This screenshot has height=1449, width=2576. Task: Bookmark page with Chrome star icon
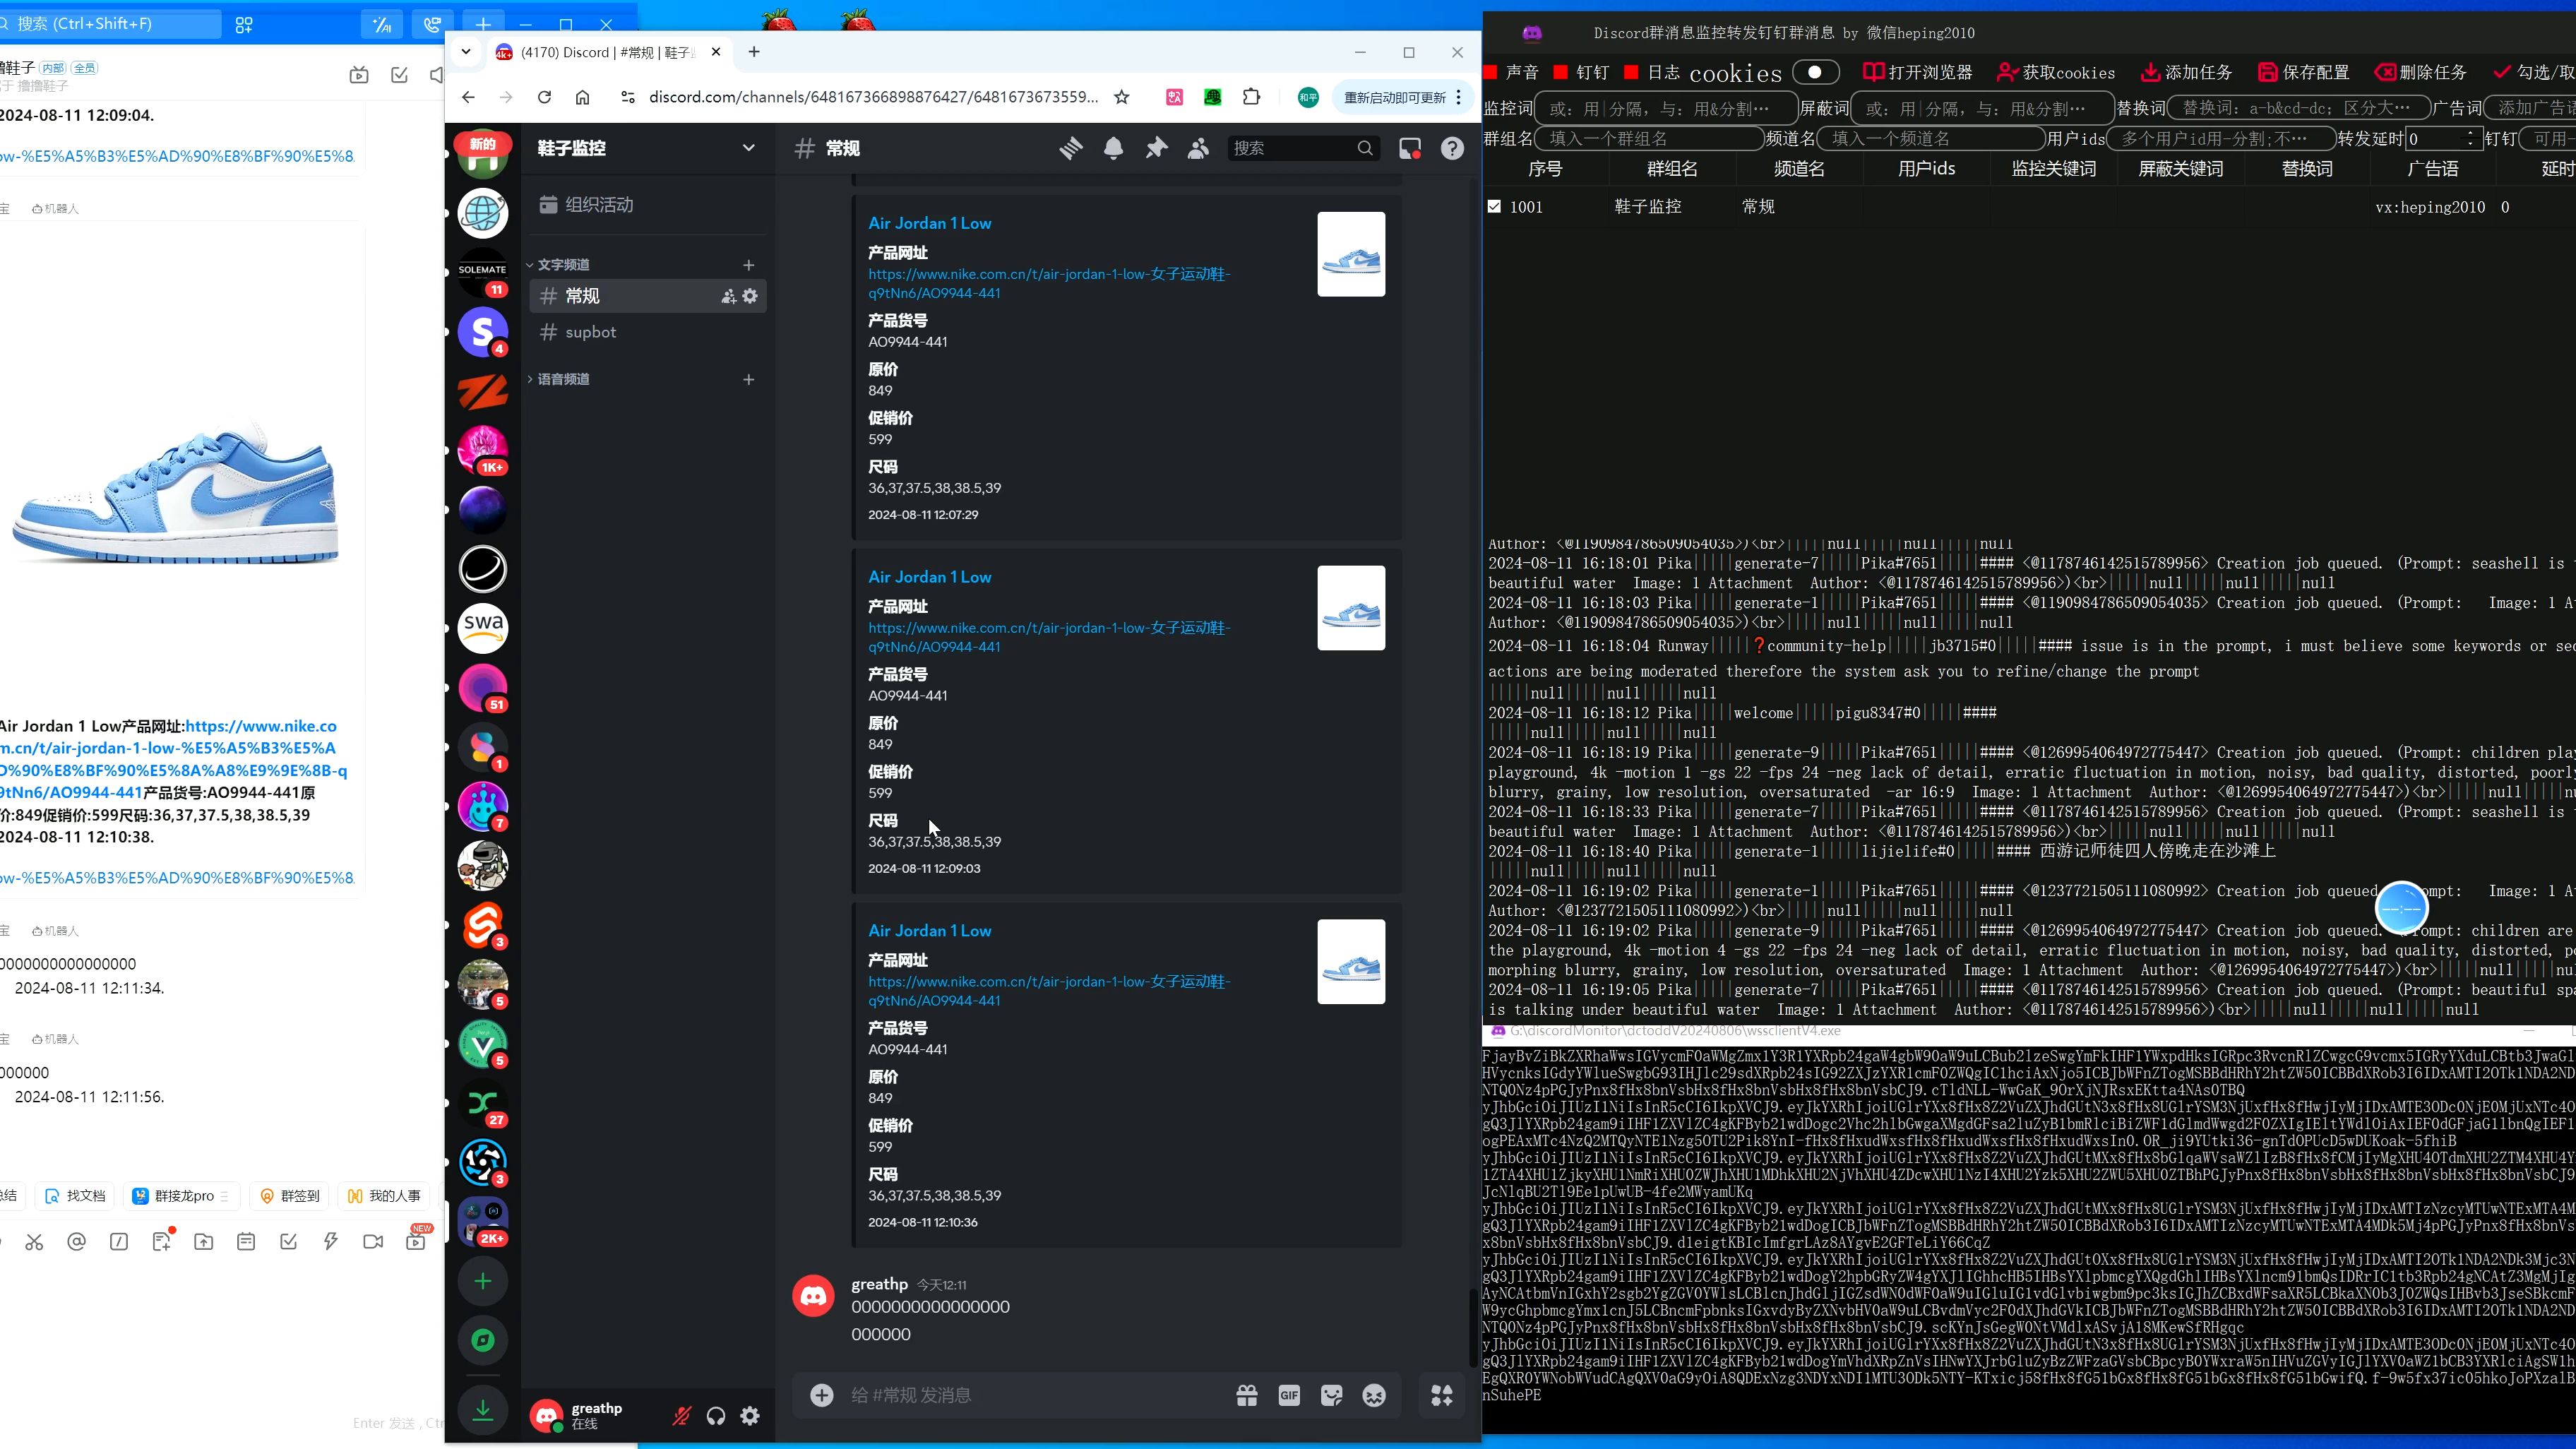click(1122, 97)
